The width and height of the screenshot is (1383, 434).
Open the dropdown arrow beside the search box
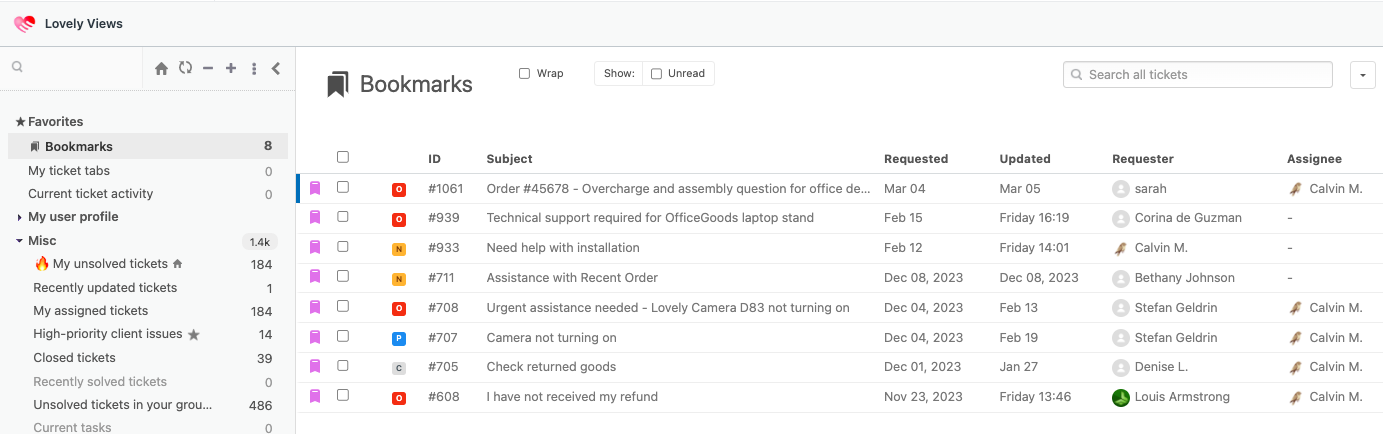pos(1363,75)
